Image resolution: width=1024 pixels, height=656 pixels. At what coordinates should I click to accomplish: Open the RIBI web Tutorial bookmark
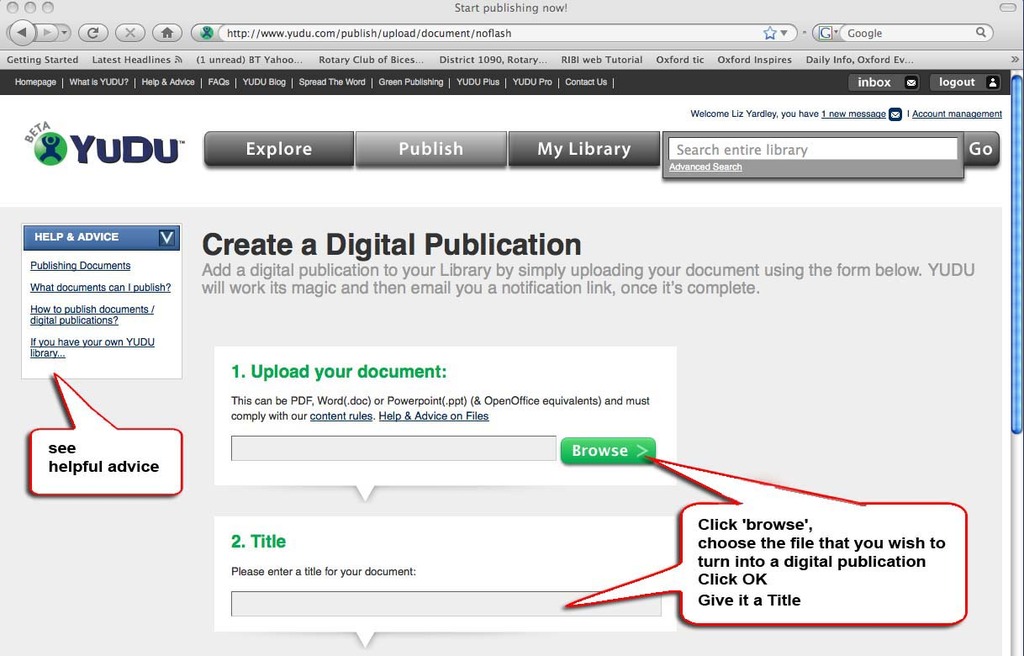coord(601,59)
